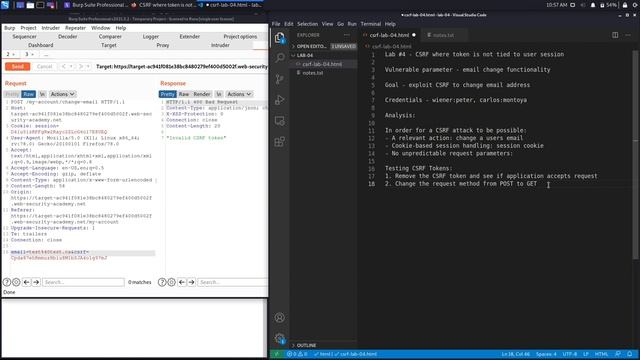
Task: Open the editor More Actions ellipsis
Action: pyautogui.click(x=628, y=35)
